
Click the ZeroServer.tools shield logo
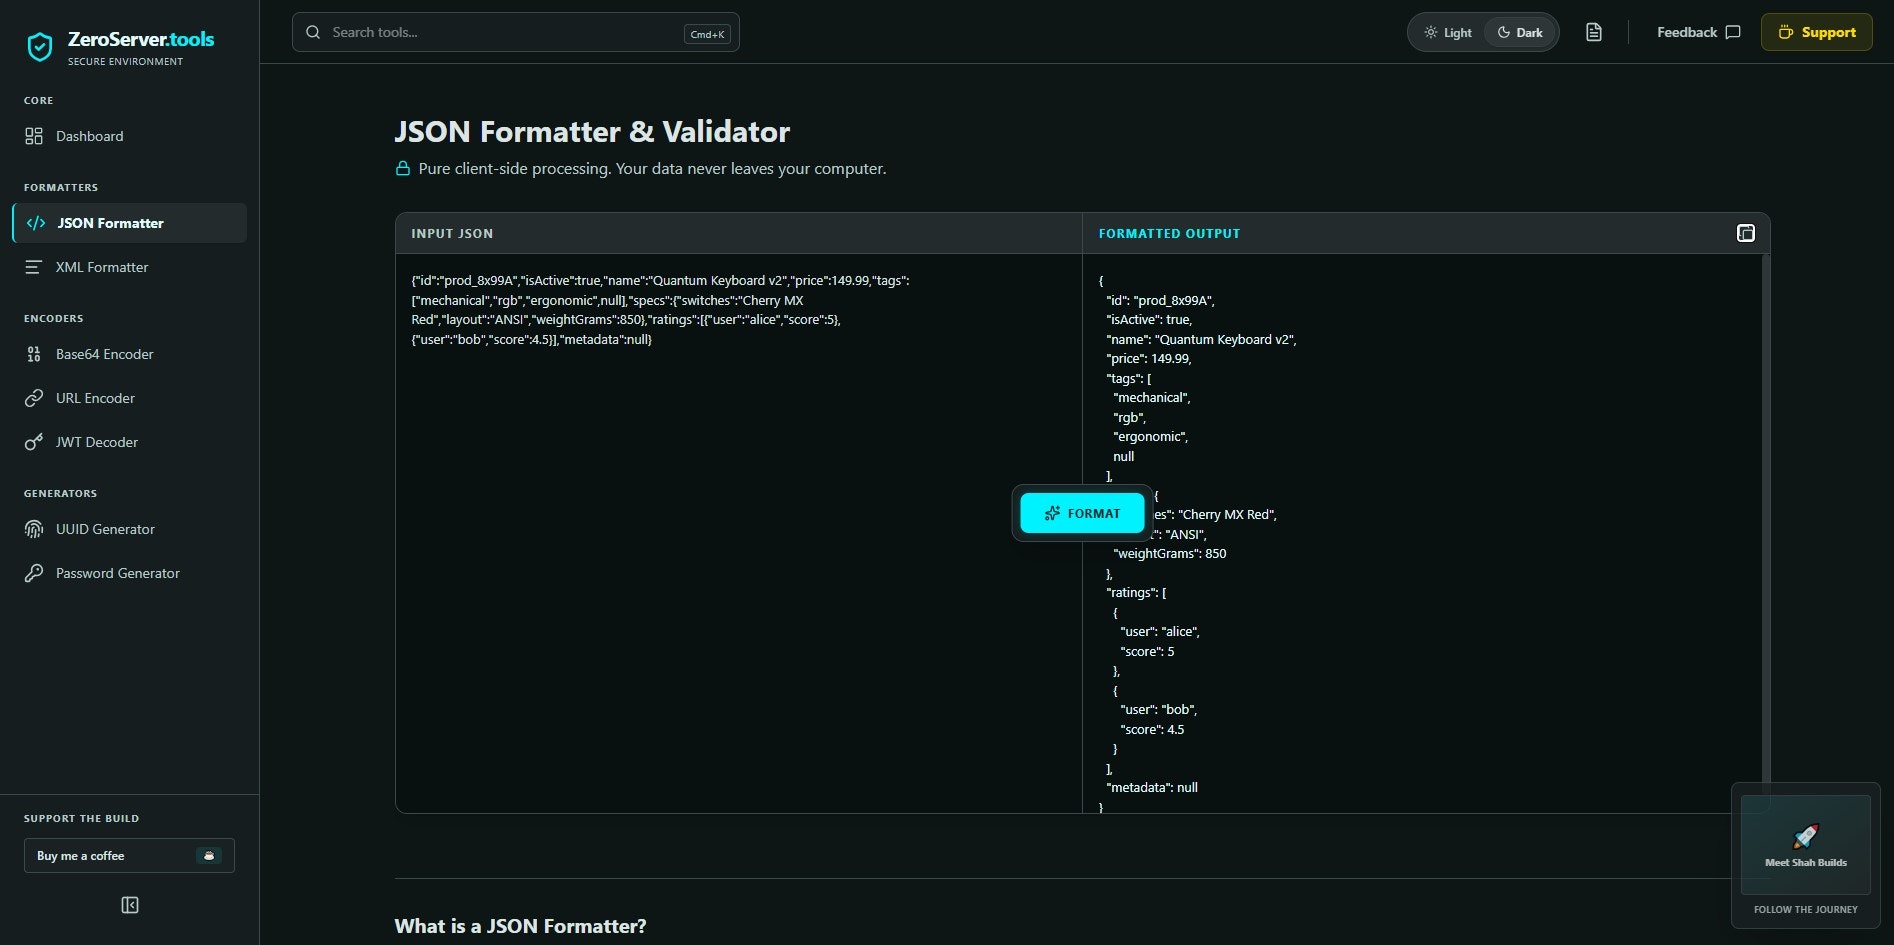click(x=40, y=47)
